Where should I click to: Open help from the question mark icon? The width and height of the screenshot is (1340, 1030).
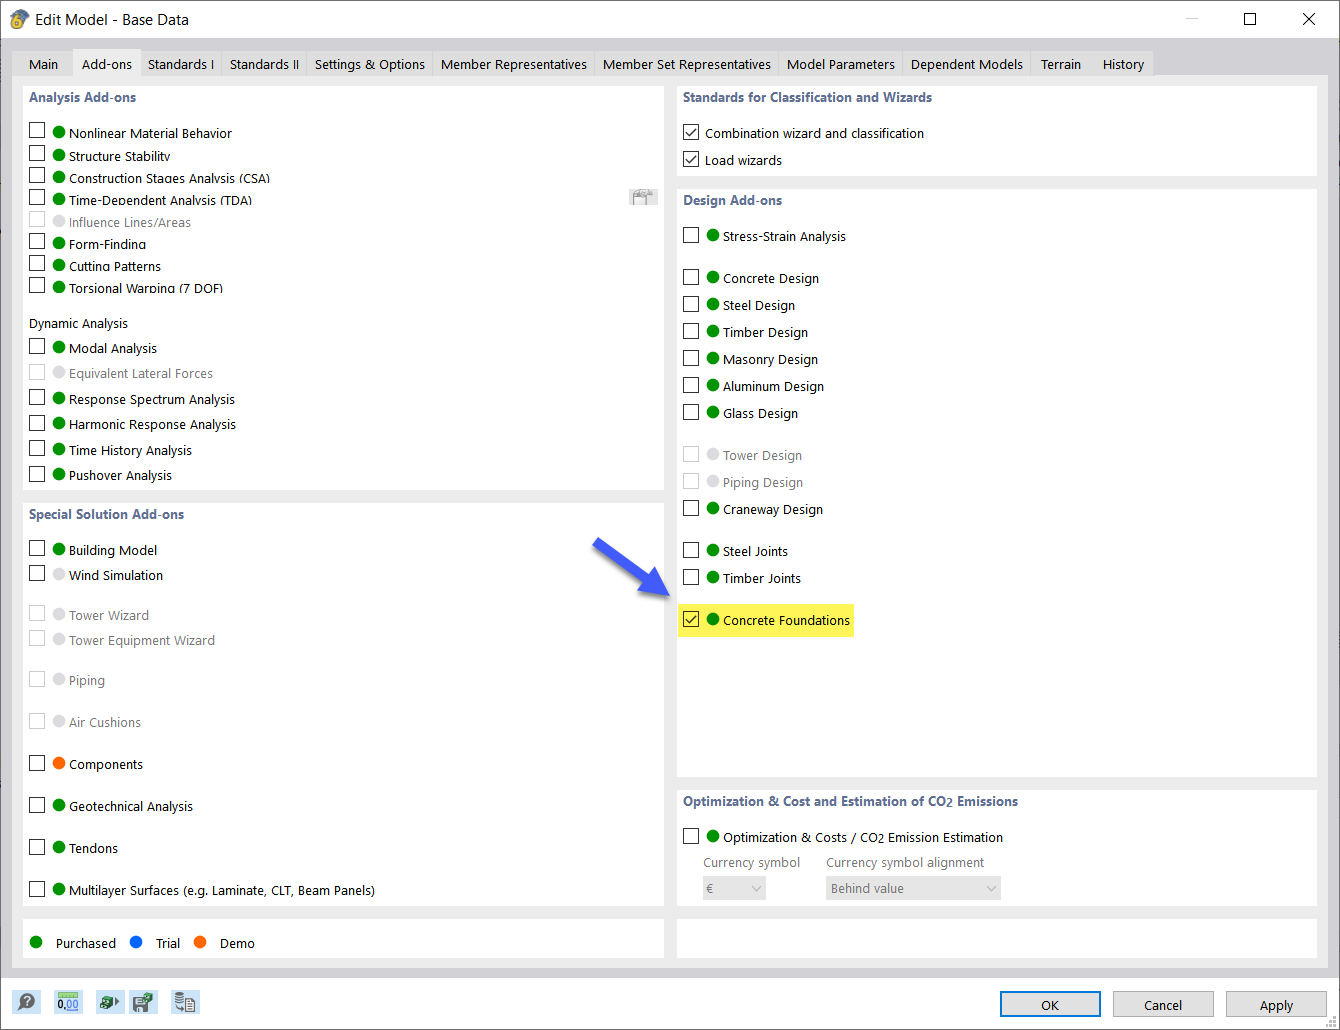[26, 1001]
